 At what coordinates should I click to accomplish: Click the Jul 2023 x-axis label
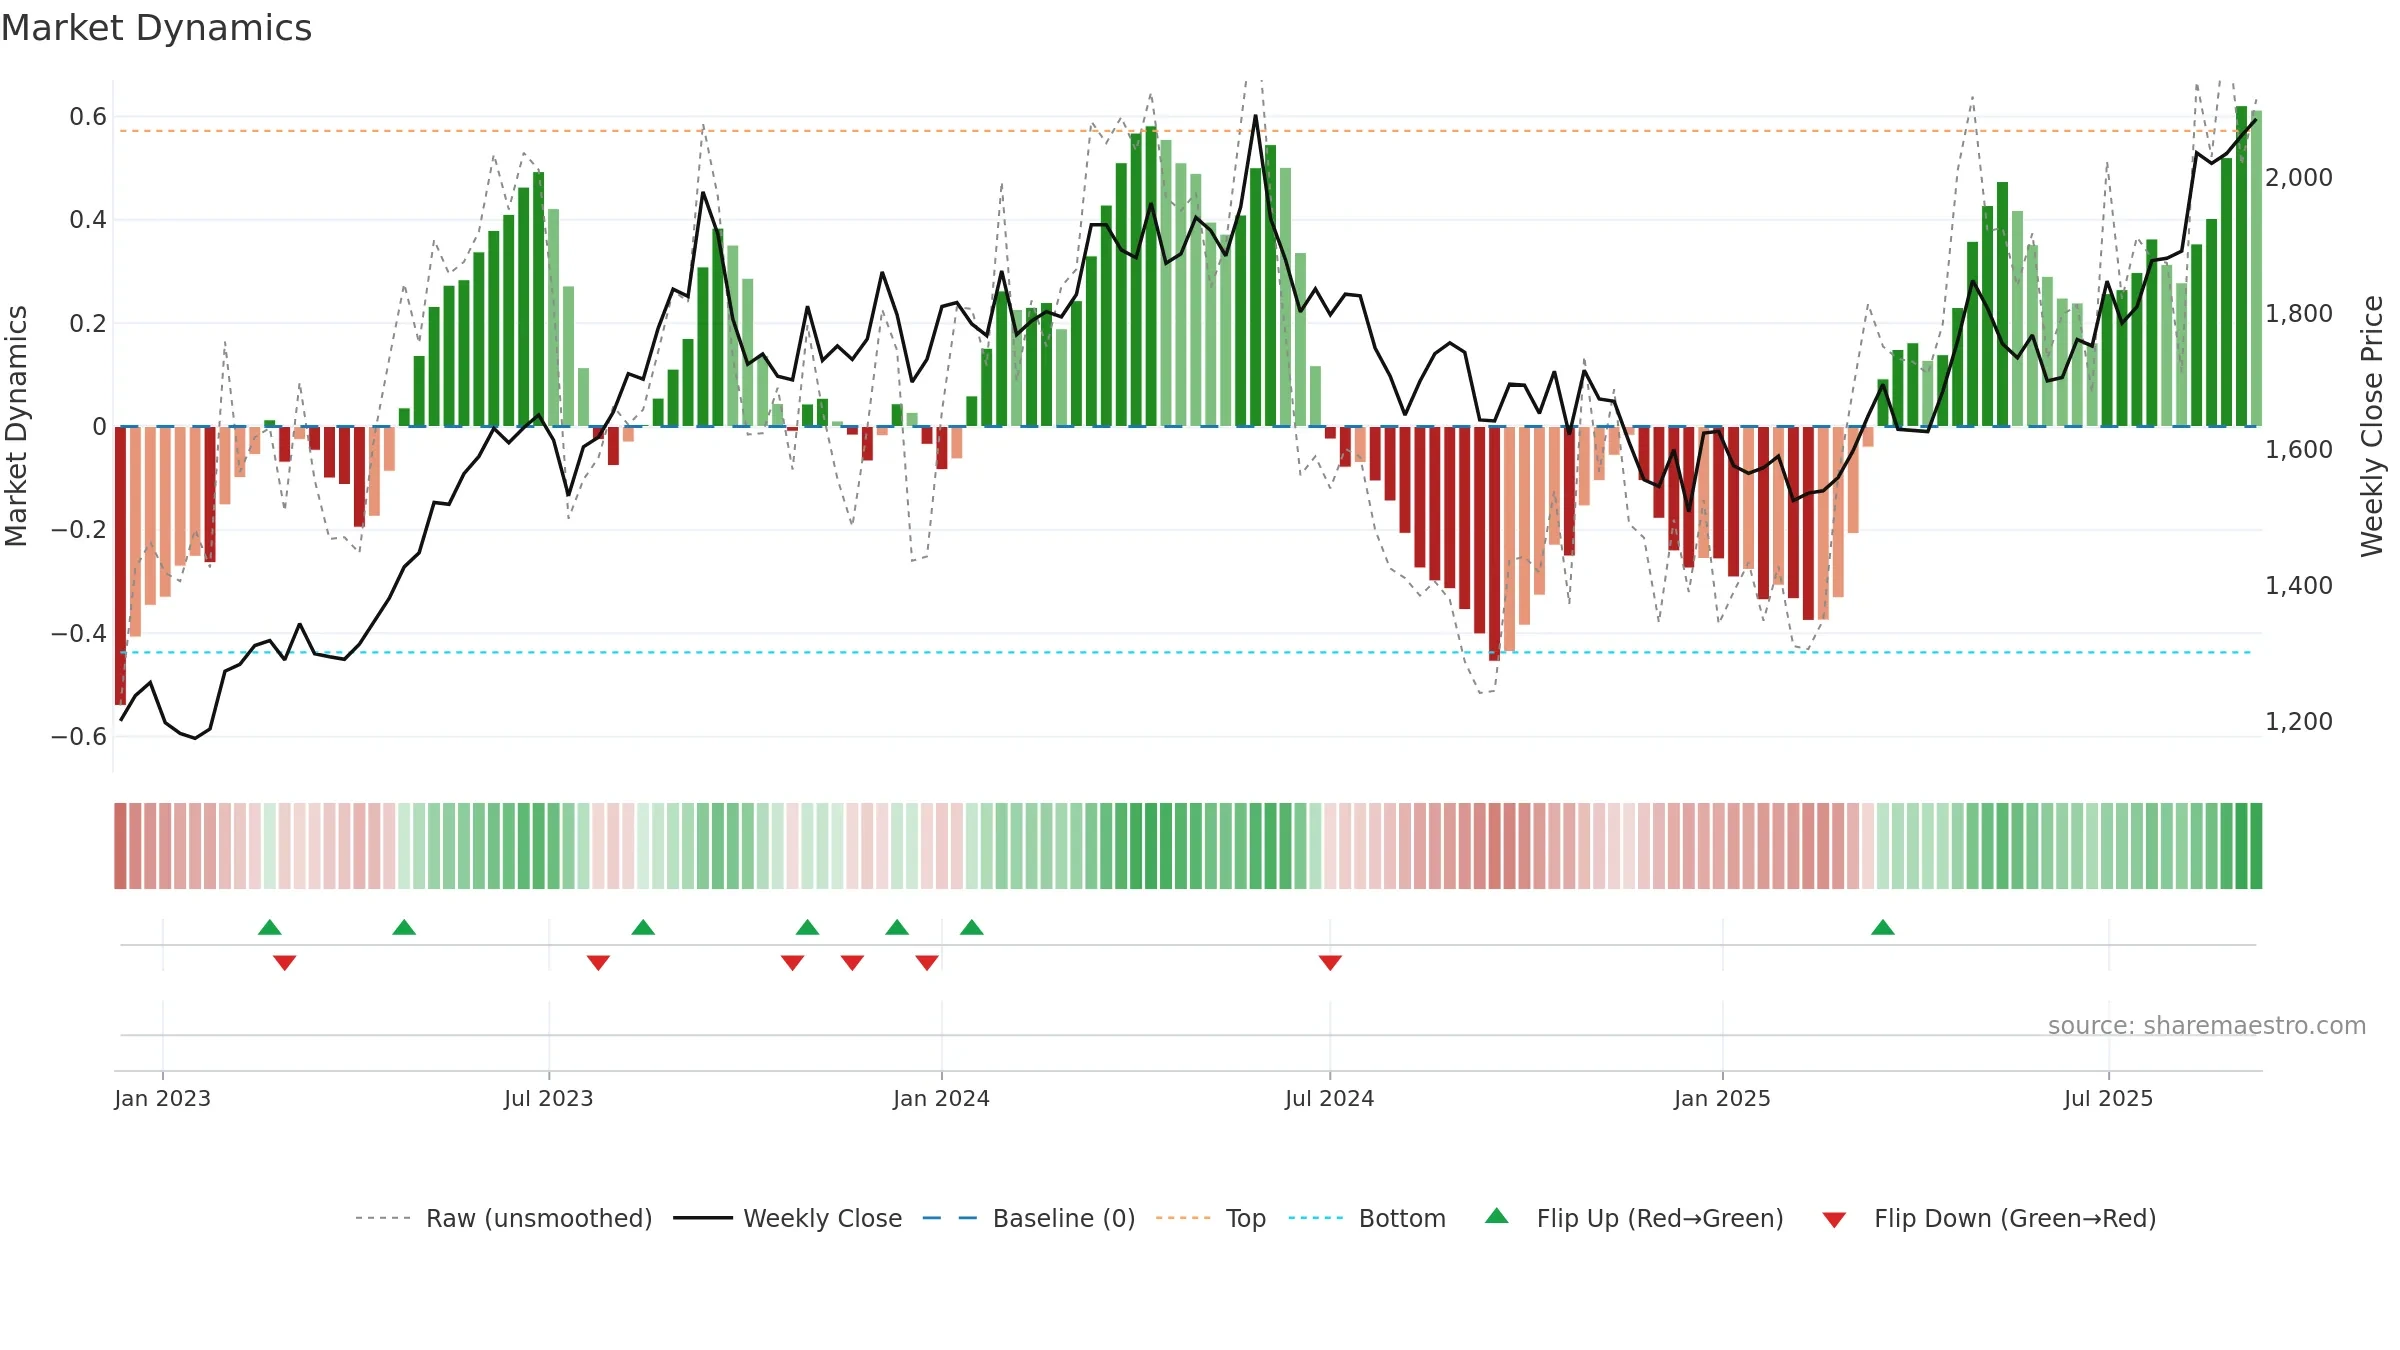[x=549, y=1098]
